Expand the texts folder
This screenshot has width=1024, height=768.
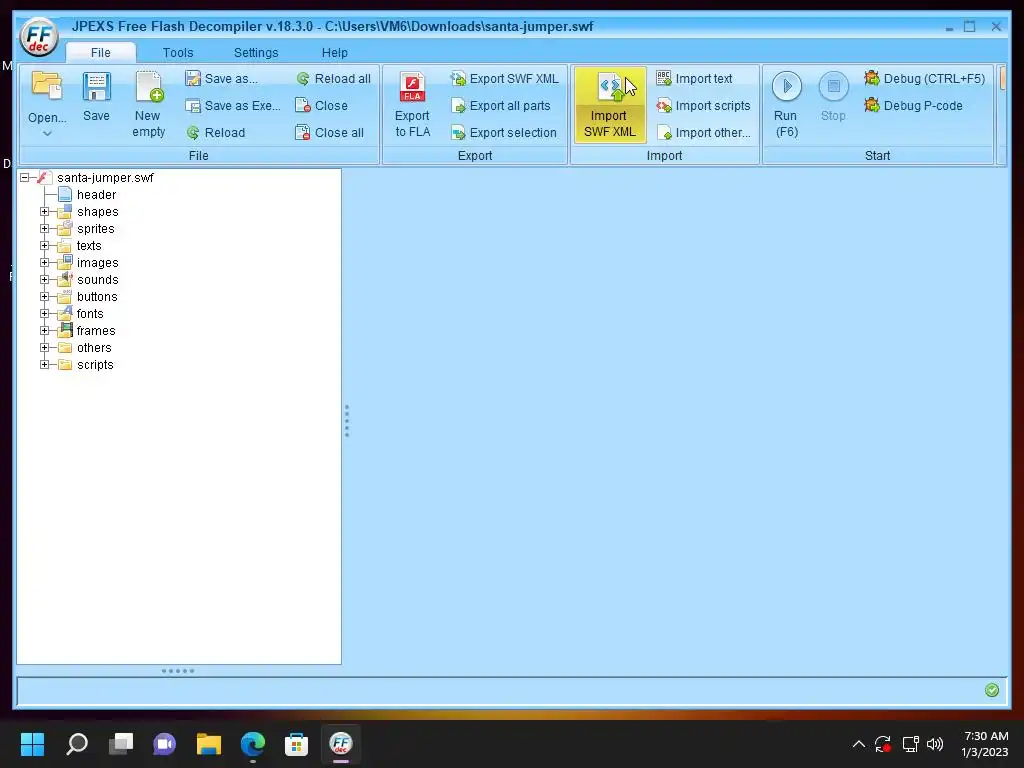[44, 246]
